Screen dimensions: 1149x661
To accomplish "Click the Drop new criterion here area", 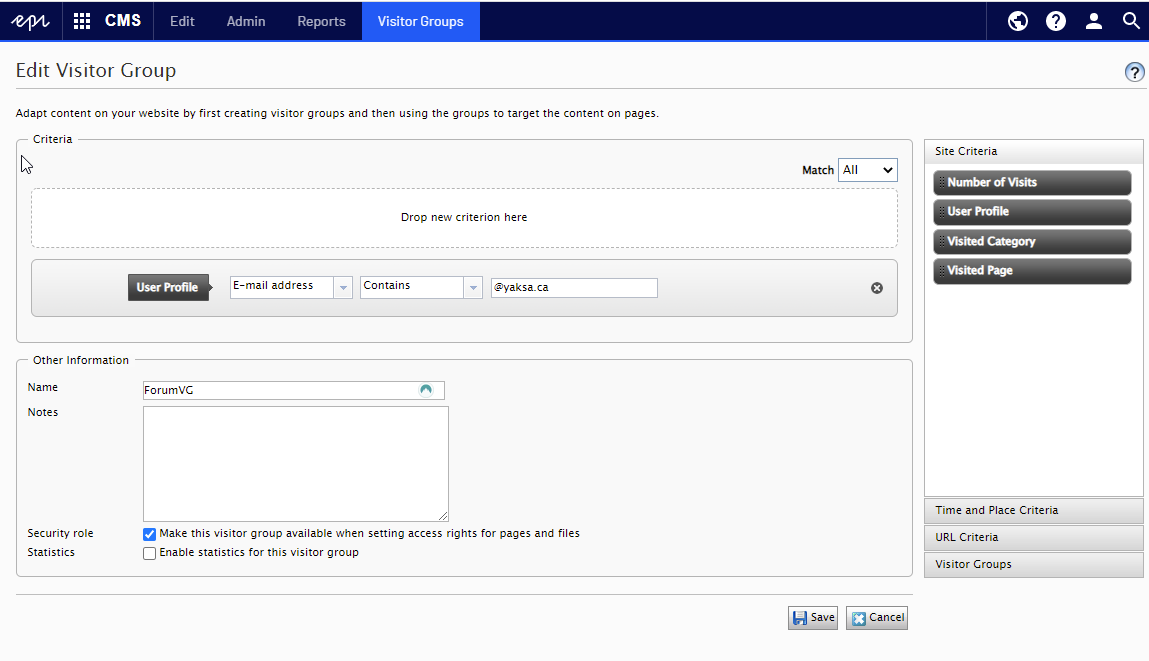I will pos(464,218).
